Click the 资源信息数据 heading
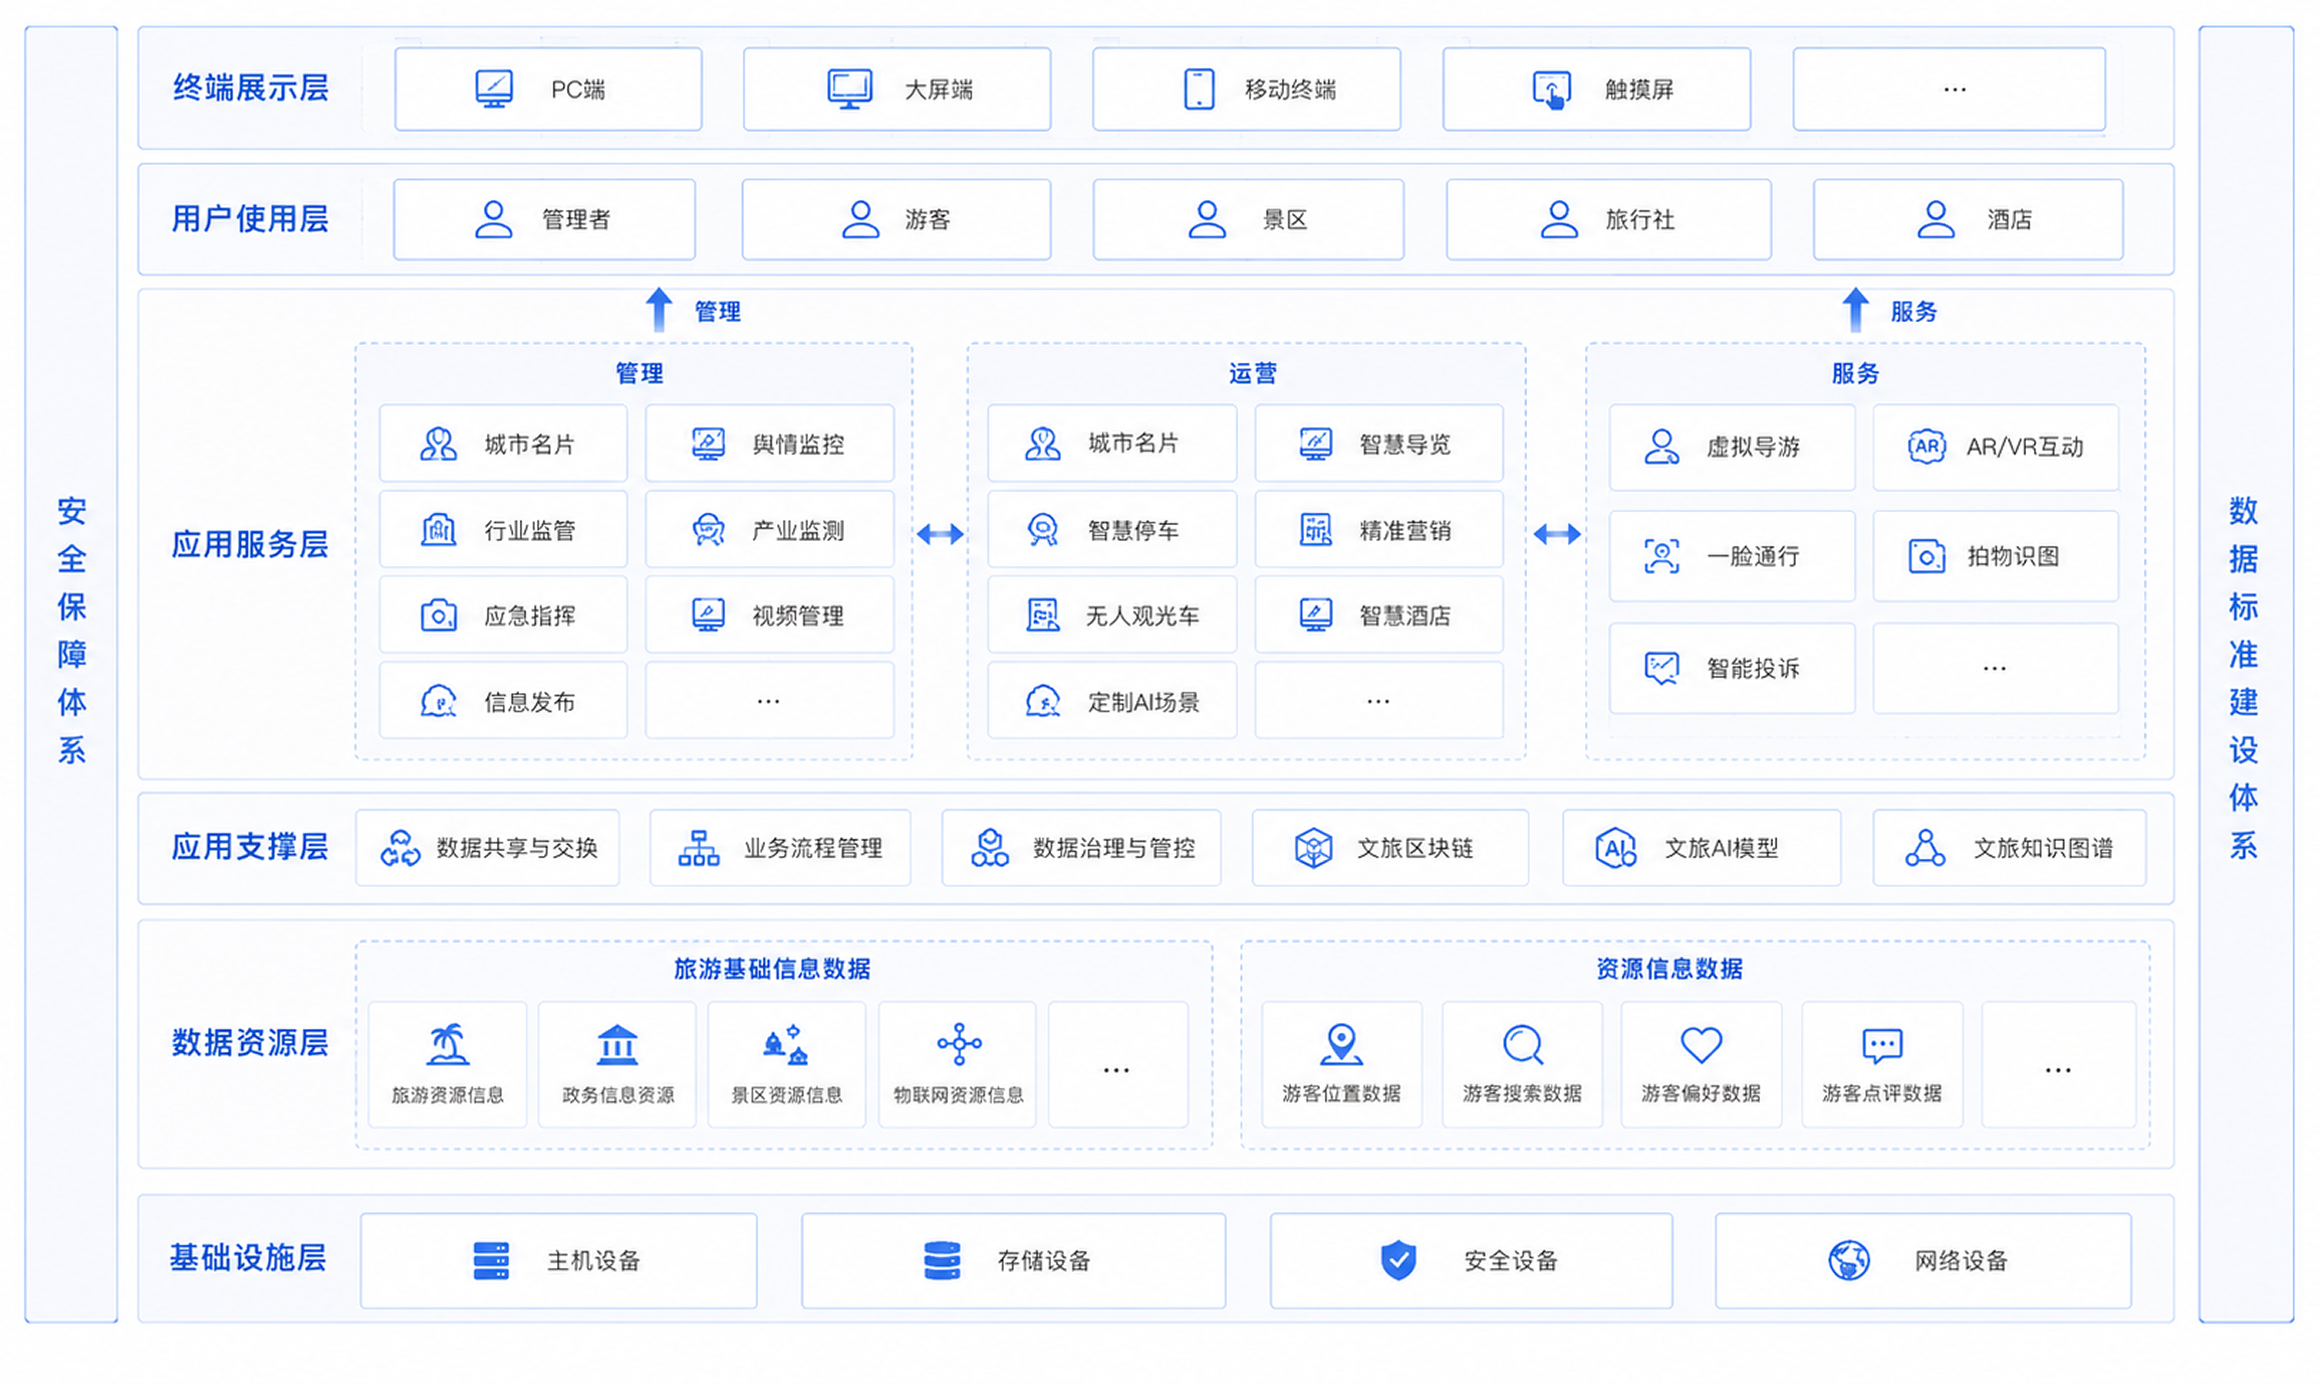The width and height of the screenshot is (2320, 1384). 1669,968
